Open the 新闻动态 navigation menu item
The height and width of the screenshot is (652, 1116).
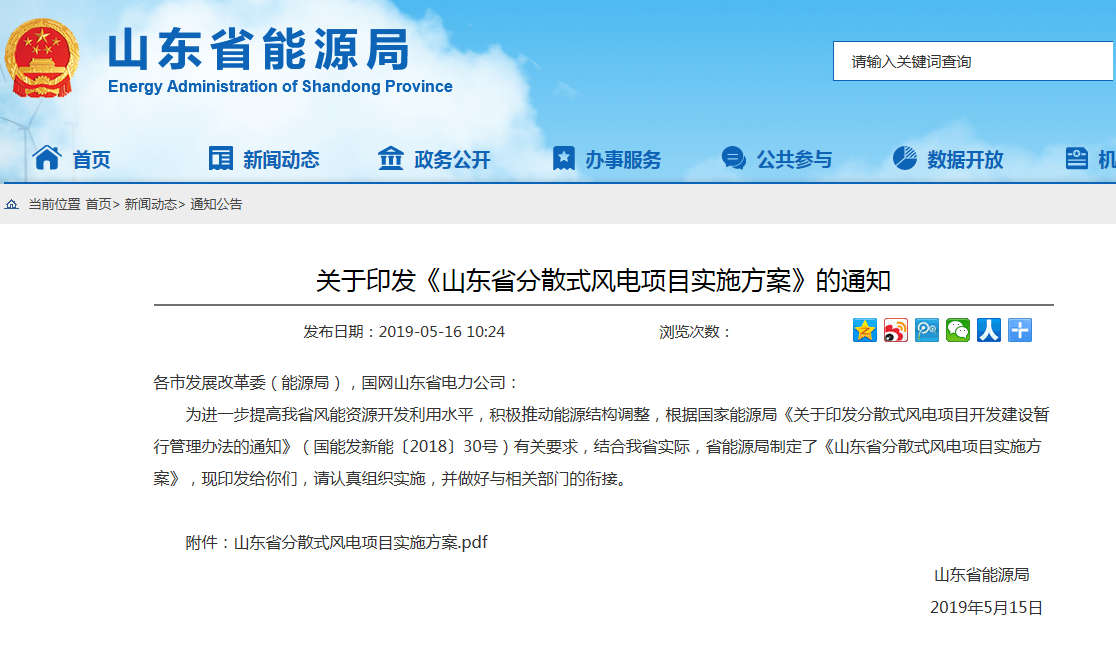[x=281, y=159]
